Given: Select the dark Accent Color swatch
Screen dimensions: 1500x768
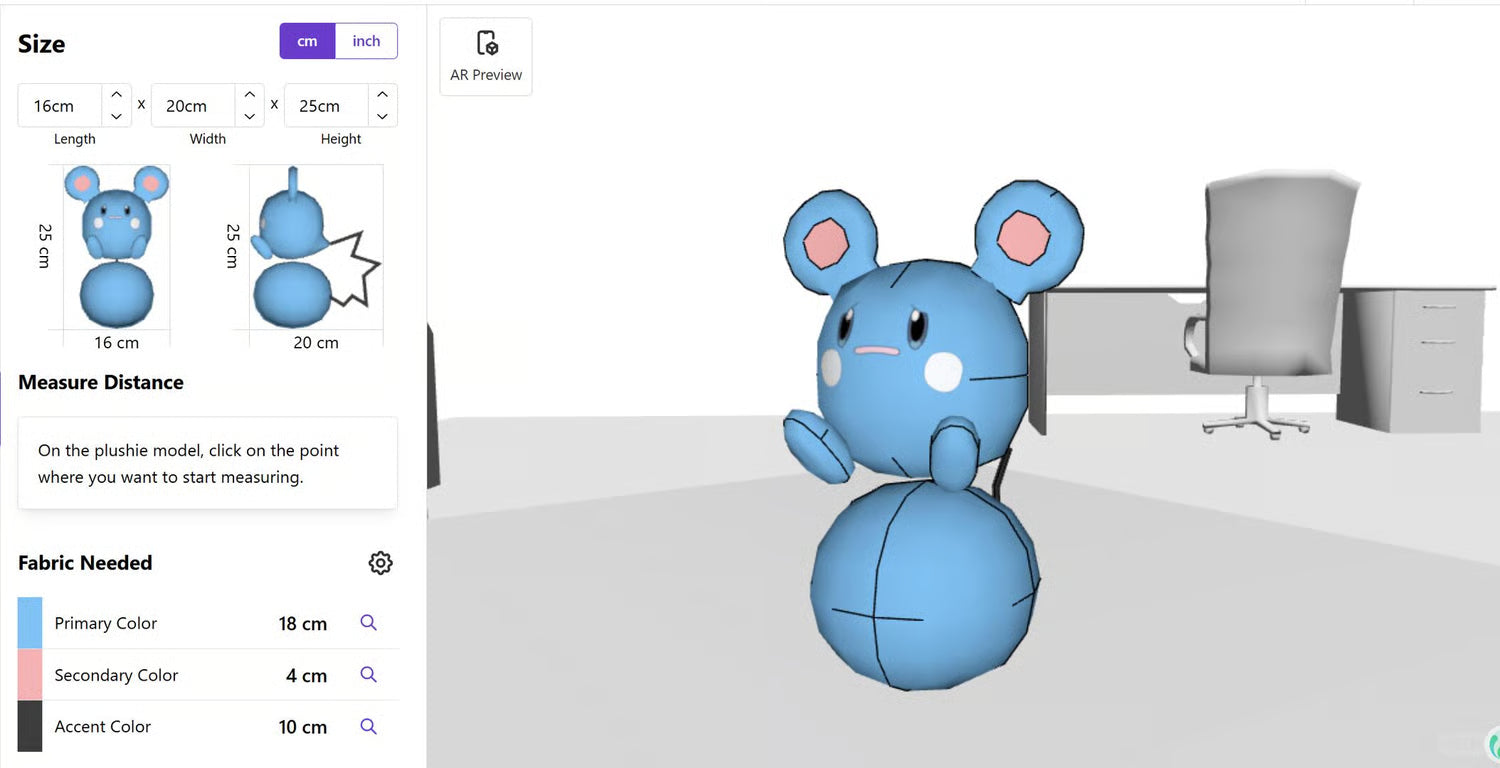Looking at the screenshot, I should pos(30,726).
